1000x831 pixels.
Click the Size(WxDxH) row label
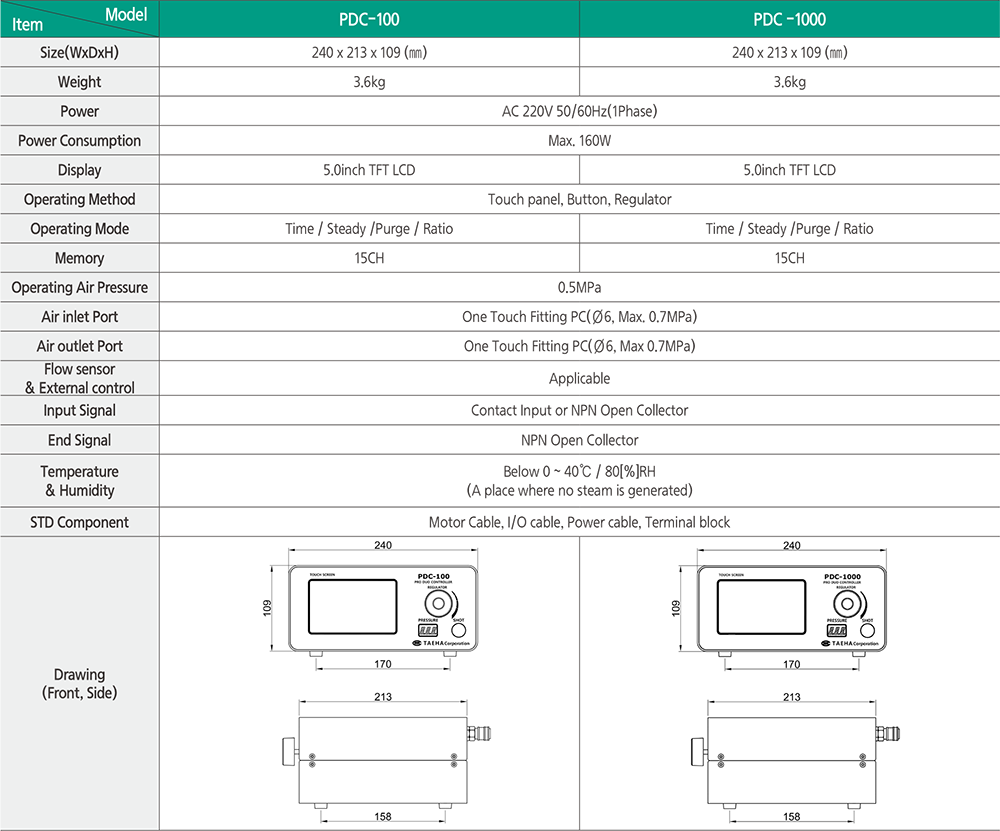79,53
